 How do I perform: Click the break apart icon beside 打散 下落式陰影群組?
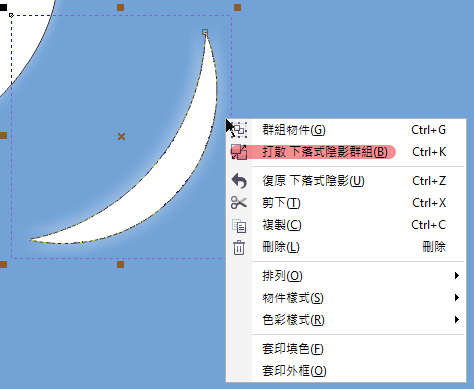(x=239, y=152)
